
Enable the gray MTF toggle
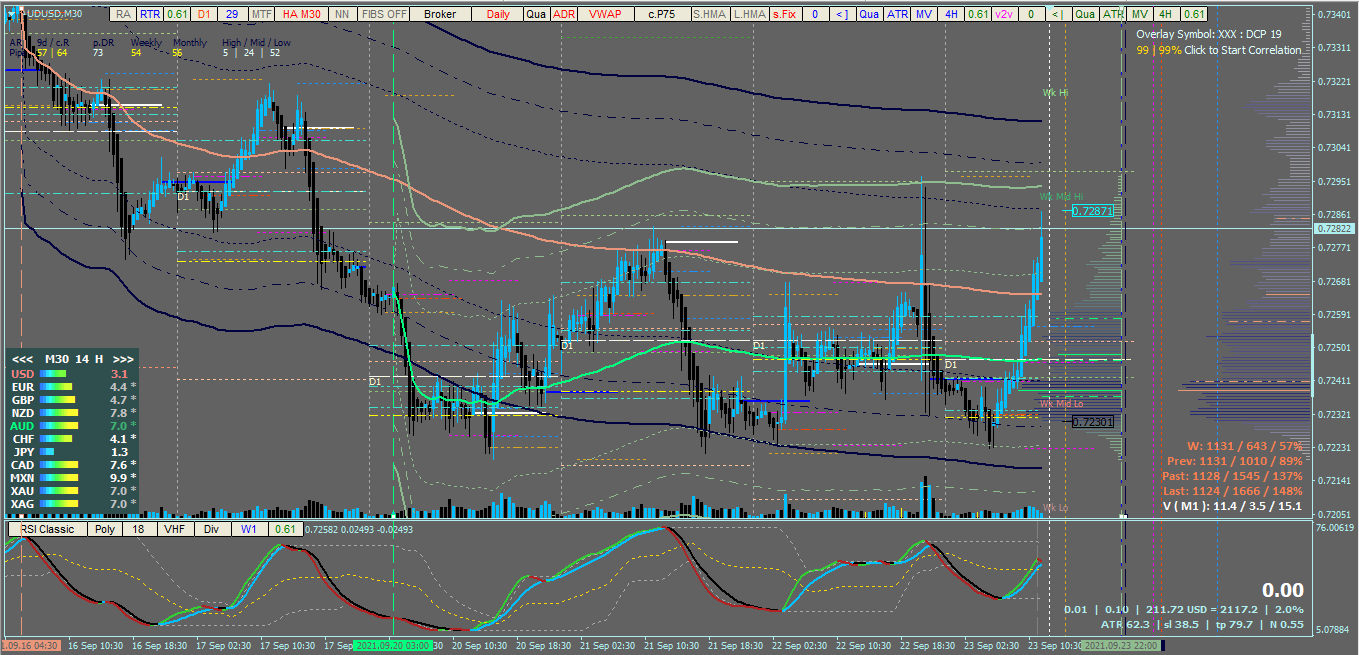(x=261, y=14)
